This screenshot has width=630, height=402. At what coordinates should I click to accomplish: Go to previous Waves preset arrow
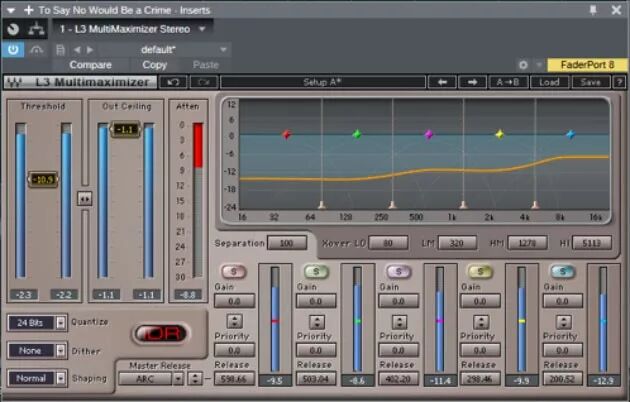(442, 82)
